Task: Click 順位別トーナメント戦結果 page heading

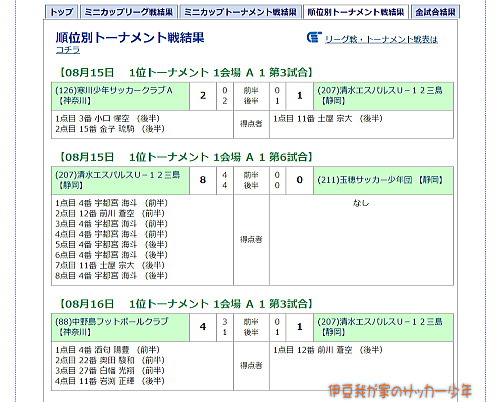Action: [130, 37]
